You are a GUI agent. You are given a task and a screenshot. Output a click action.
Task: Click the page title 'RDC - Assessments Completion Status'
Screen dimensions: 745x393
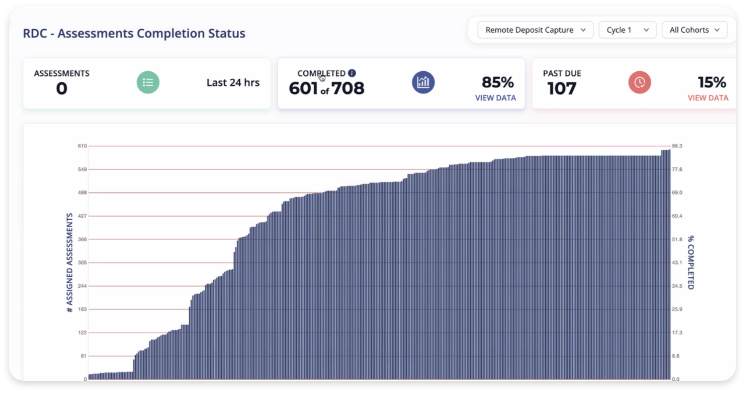[x=134, y=33]
